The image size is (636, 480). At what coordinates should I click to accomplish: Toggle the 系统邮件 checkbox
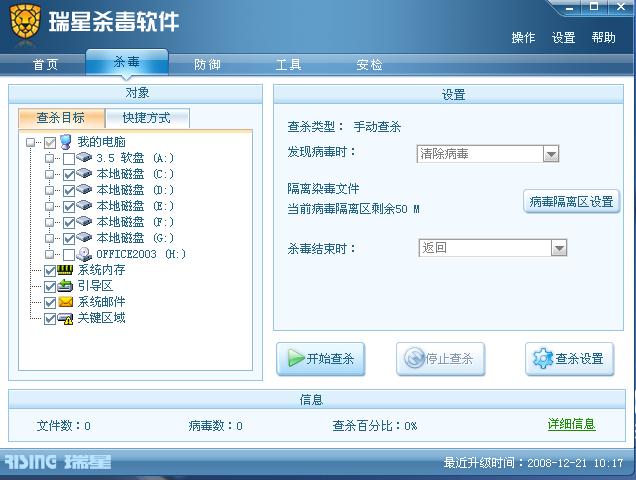pos(50,303)
